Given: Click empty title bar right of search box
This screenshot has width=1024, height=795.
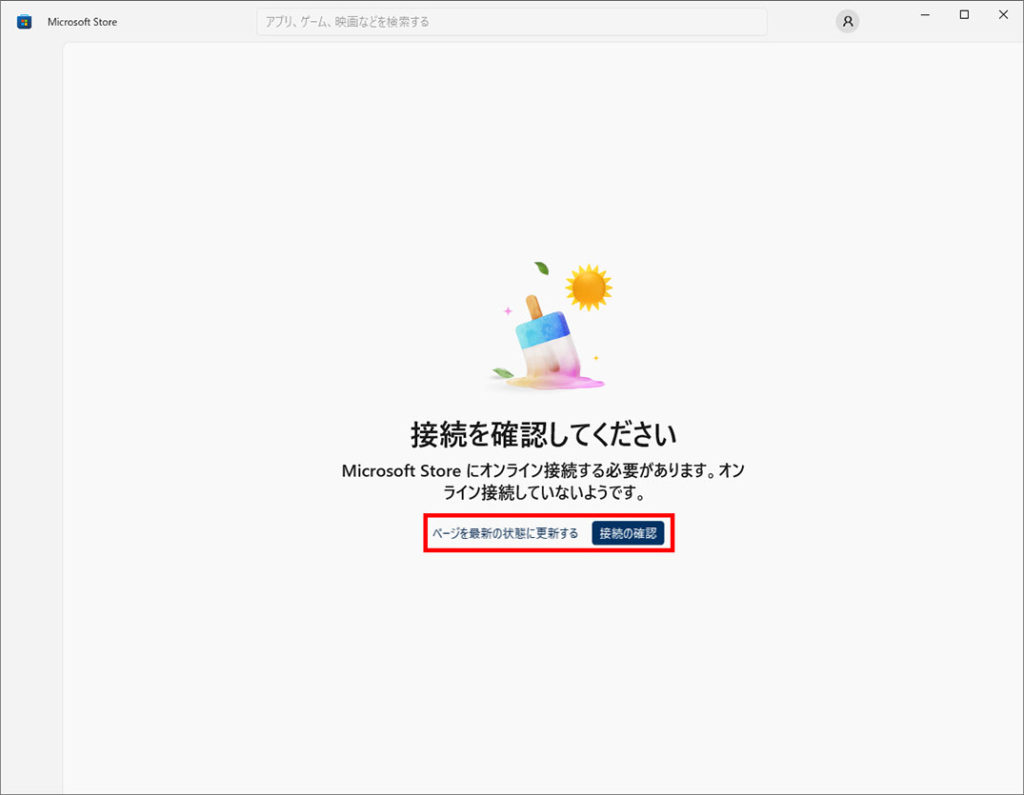Looking at the screenshot, I should [x=800, y=21].
